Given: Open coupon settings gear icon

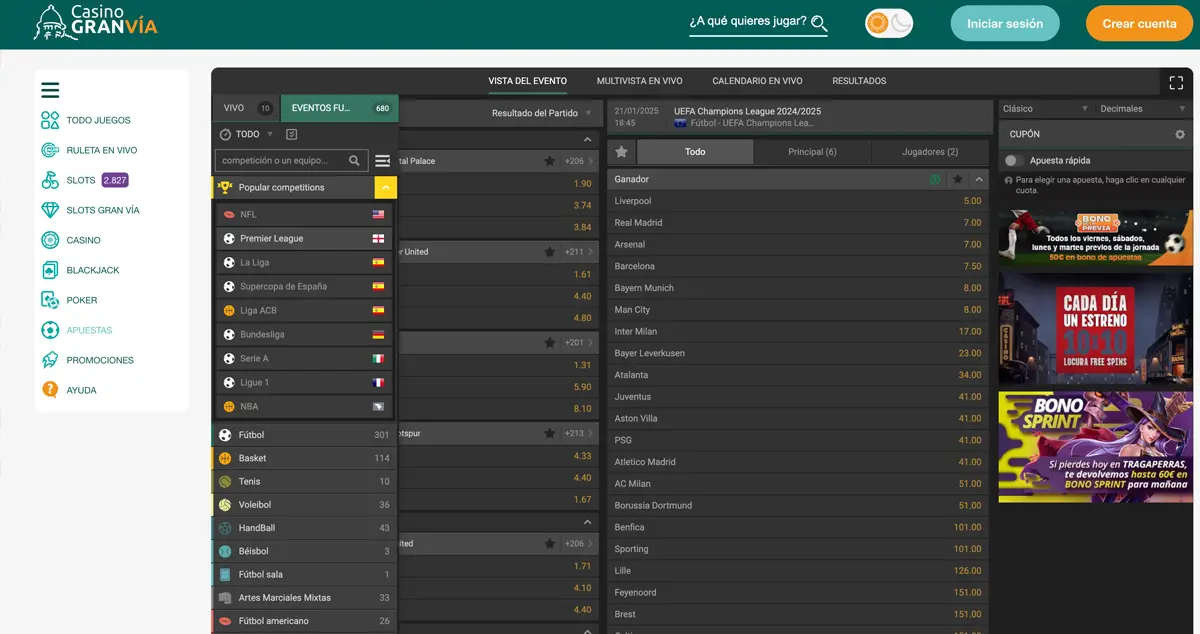Looking at the screenshot, I should tap(1180, 134).
